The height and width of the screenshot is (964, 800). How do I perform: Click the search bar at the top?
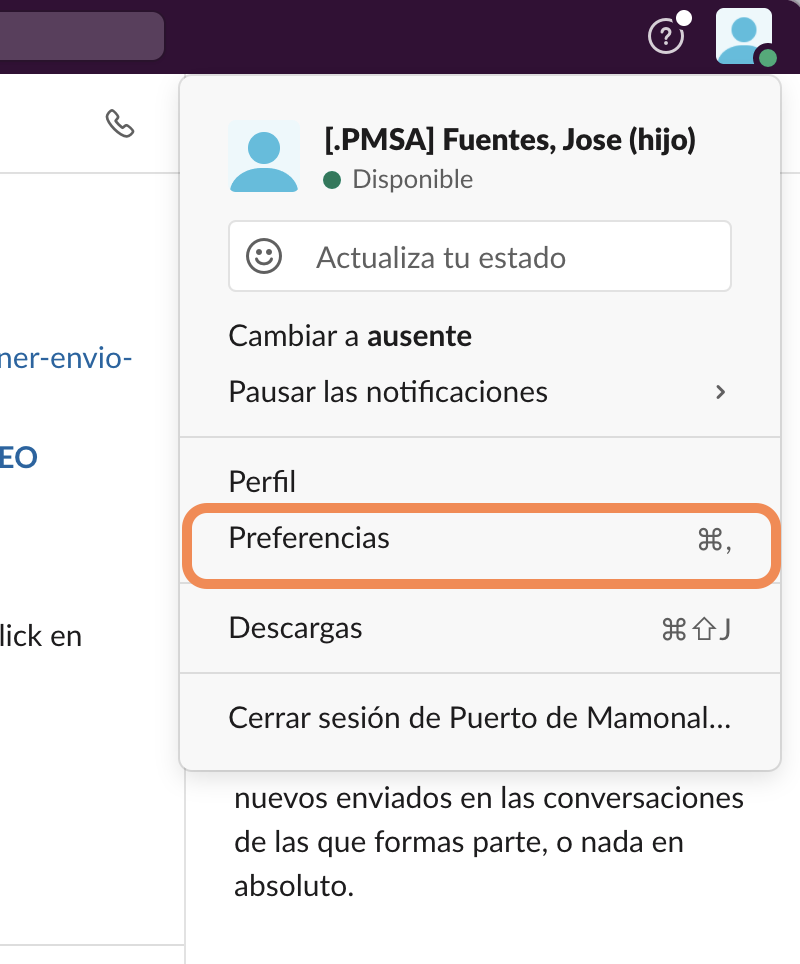click(80, 36)
